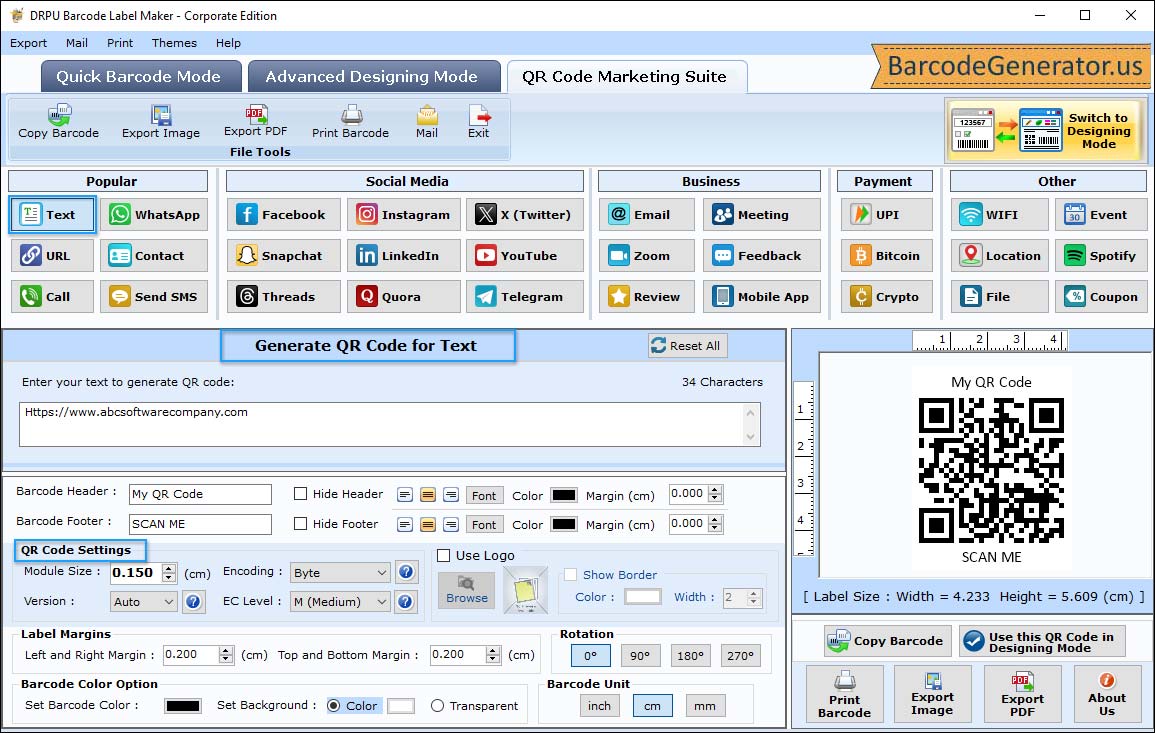Image resolution: width=1155 pixels, height=733 pixels.
Task: Click the About Us button
Action: pyautogui.click(x=1106, y=694)
